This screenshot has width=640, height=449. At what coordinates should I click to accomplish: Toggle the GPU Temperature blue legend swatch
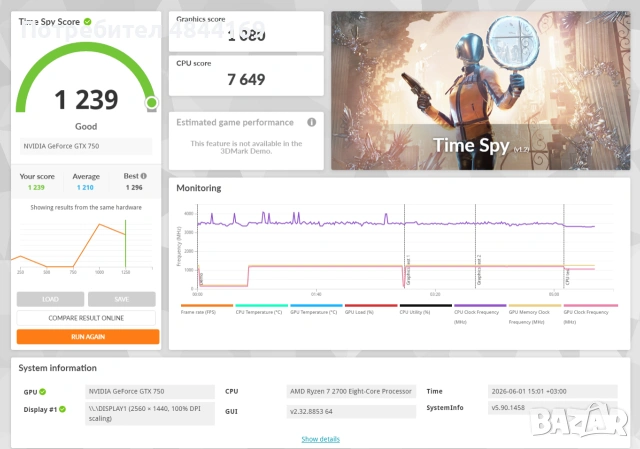click(316, 305)
